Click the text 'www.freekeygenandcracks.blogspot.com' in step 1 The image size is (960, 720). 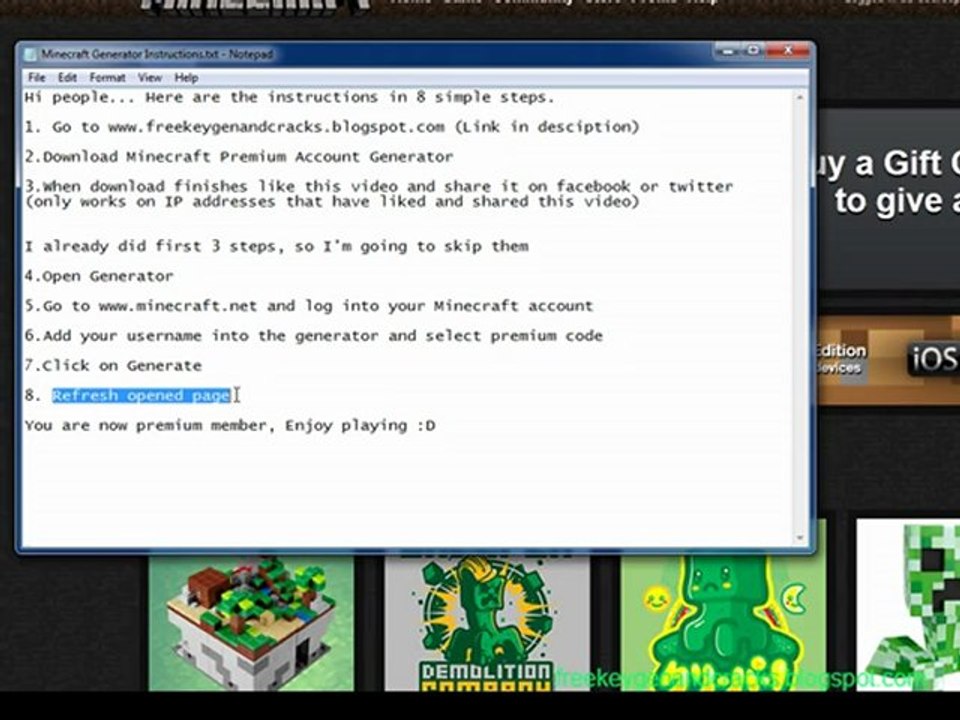pos(276,127)
